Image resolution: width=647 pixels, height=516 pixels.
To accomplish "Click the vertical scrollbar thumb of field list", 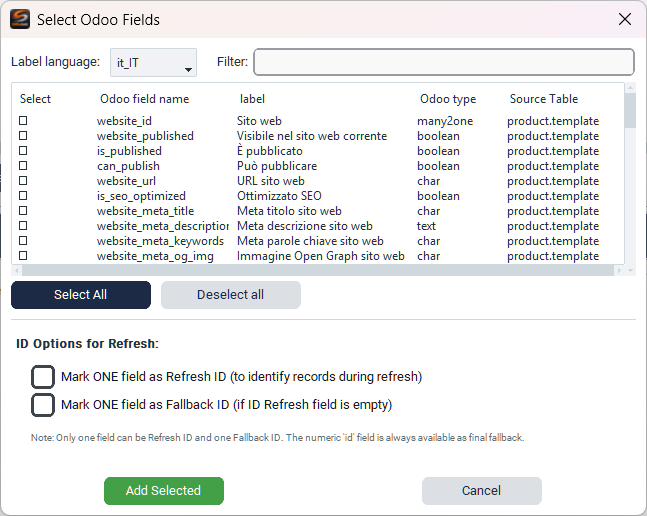I will (630, 111).
